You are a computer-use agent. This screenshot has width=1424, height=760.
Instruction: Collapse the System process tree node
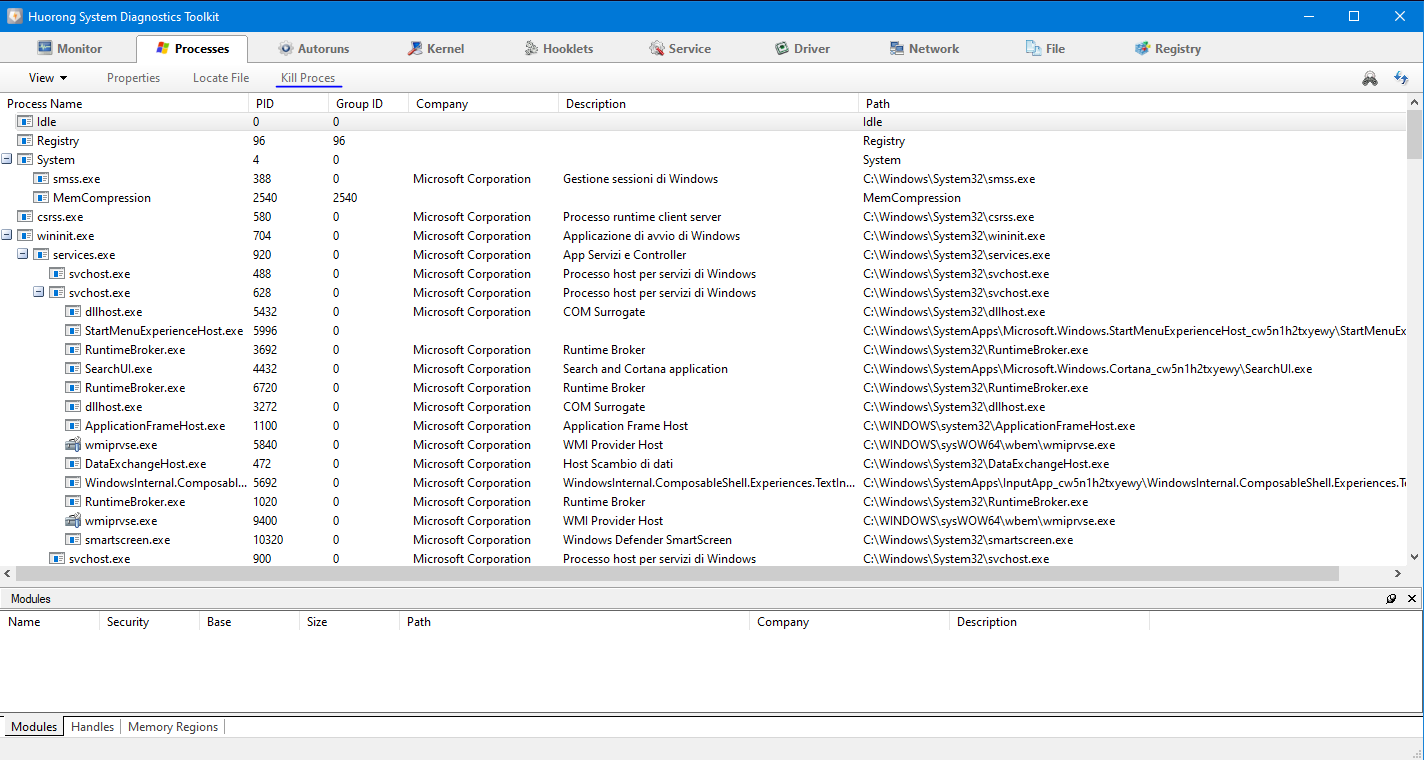[x=7, y=160]
